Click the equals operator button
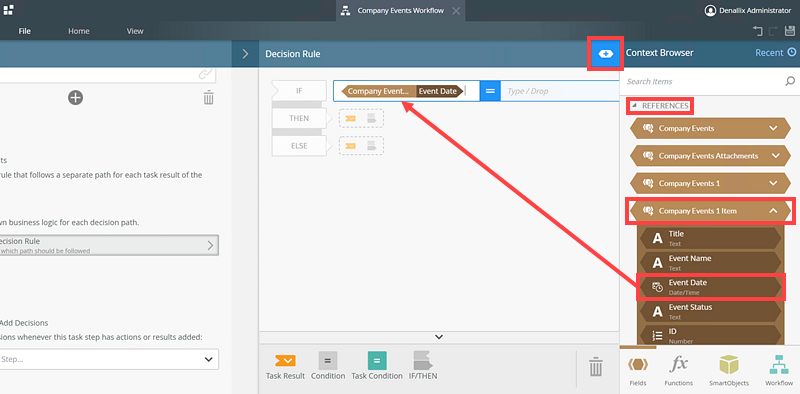 pos(490,91)
